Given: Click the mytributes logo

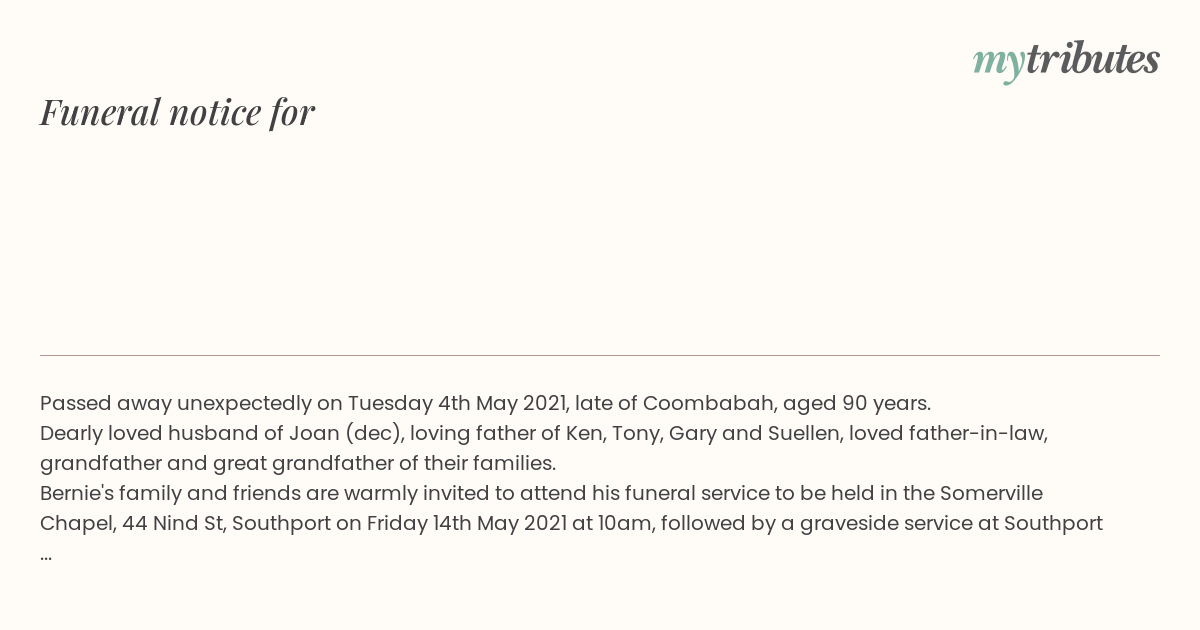Looking at the screenshot, I should (1066, 60).
